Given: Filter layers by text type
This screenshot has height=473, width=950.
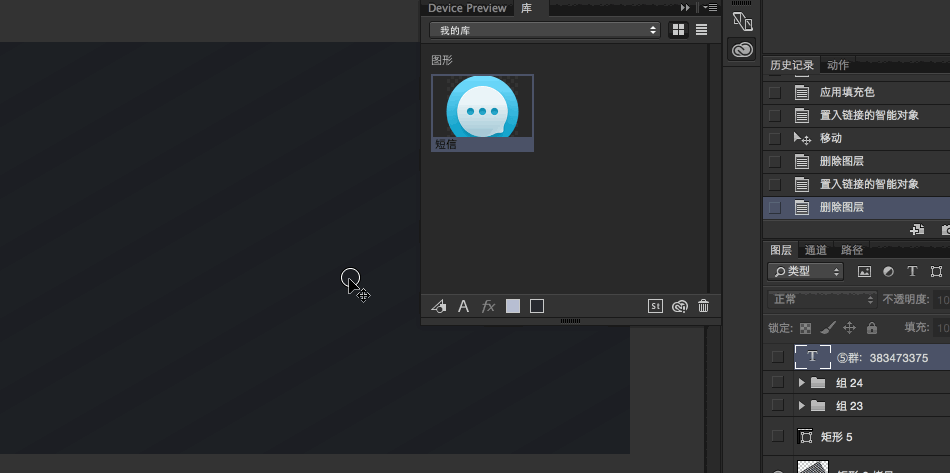Looking at the screenshot, I should 912,271.
